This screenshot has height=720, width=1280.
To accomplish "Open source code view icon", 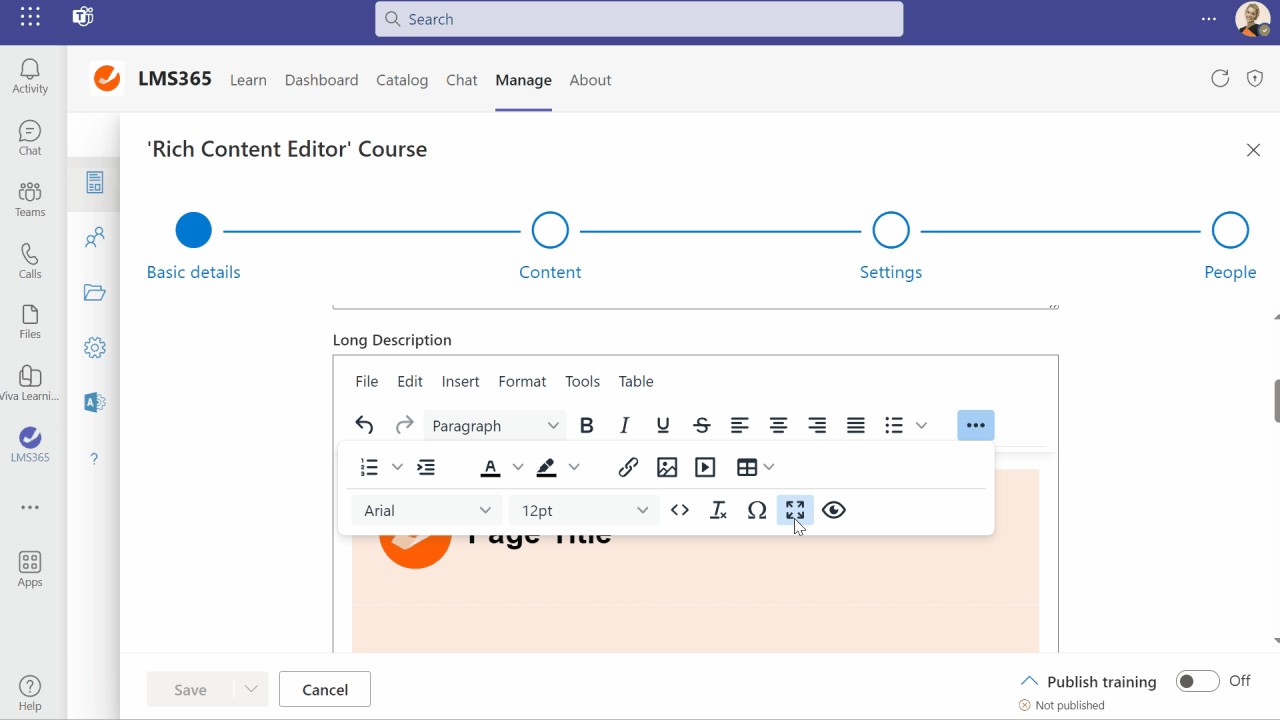I will click(680, 510).
